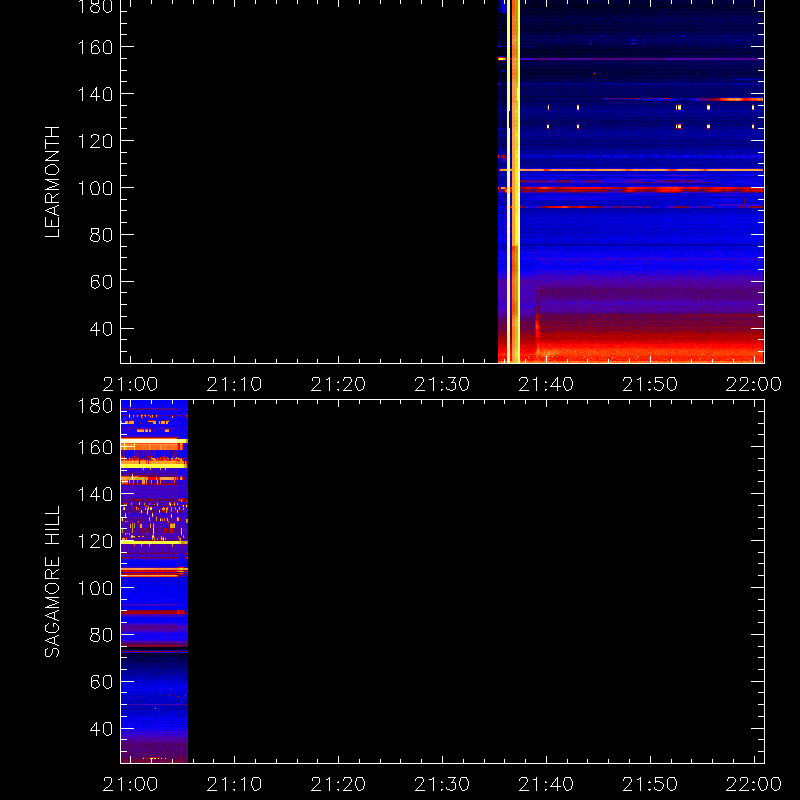Pick the 100 frequency label on SAGAMORE HILL plot
The width and height of the screenshot is (800, 800).
95,588
